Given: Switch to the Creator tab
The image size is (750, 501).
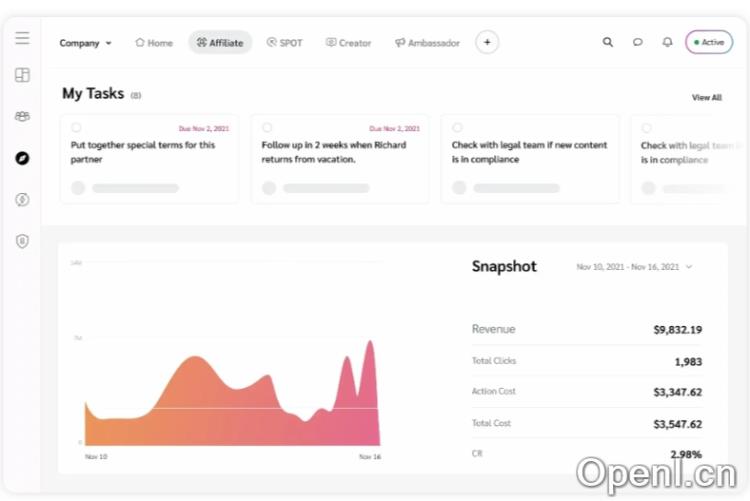Looking at the screenshot, I should 348,43.
